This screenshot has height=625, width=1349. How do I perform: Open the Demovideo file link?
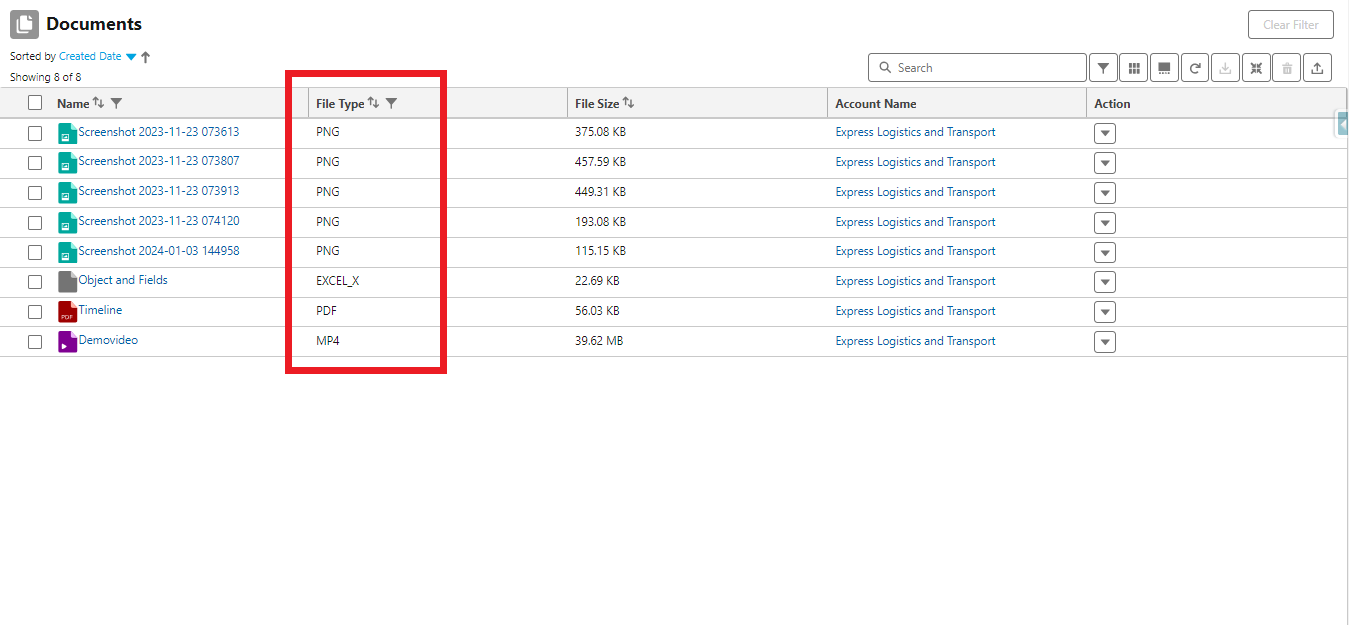pyautogui.click(x=108, y=340)
